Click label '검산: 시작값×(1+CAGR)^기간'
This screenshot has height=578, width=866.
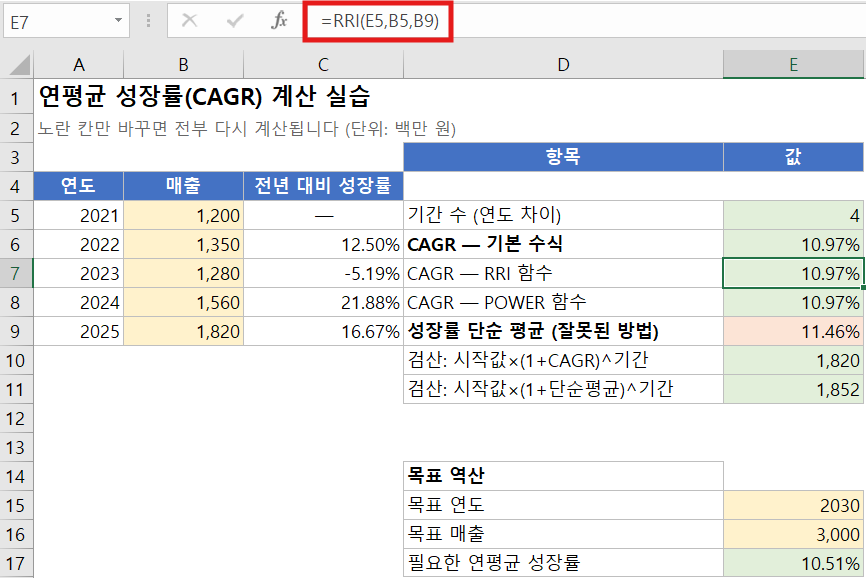coord(563,360)
